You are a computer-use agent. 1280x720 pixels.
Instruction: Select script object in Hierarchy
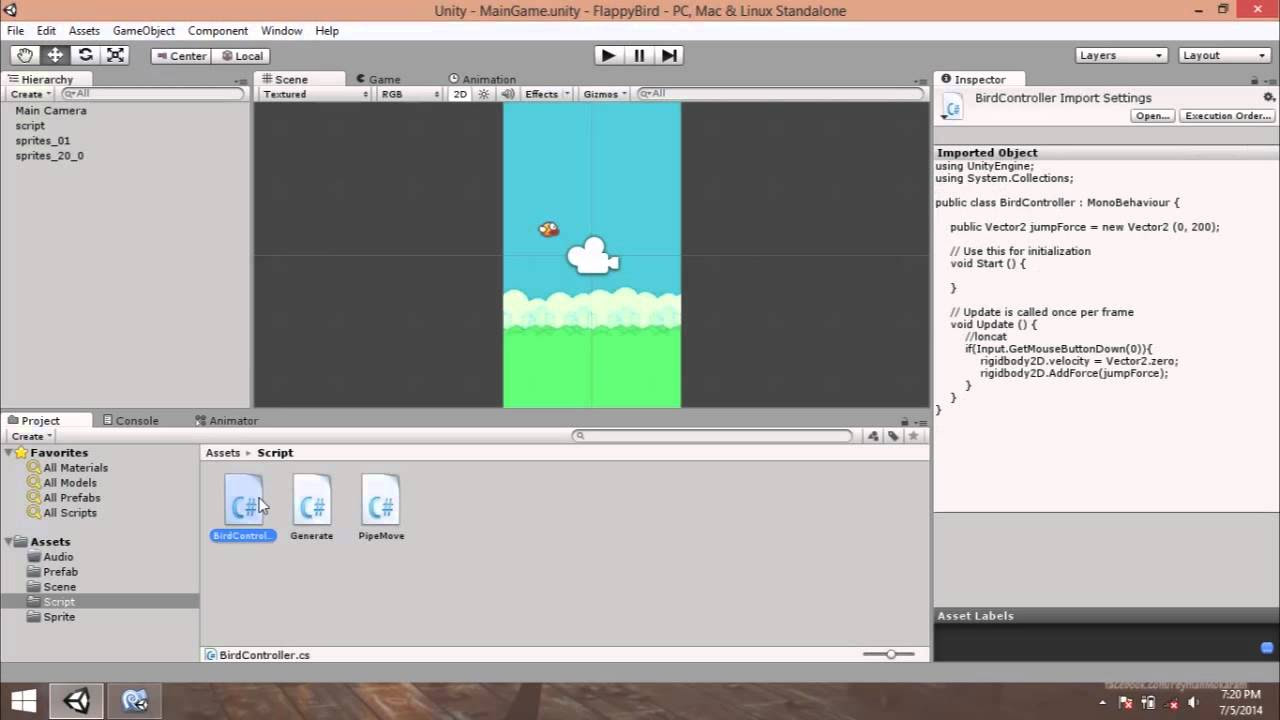30,126
